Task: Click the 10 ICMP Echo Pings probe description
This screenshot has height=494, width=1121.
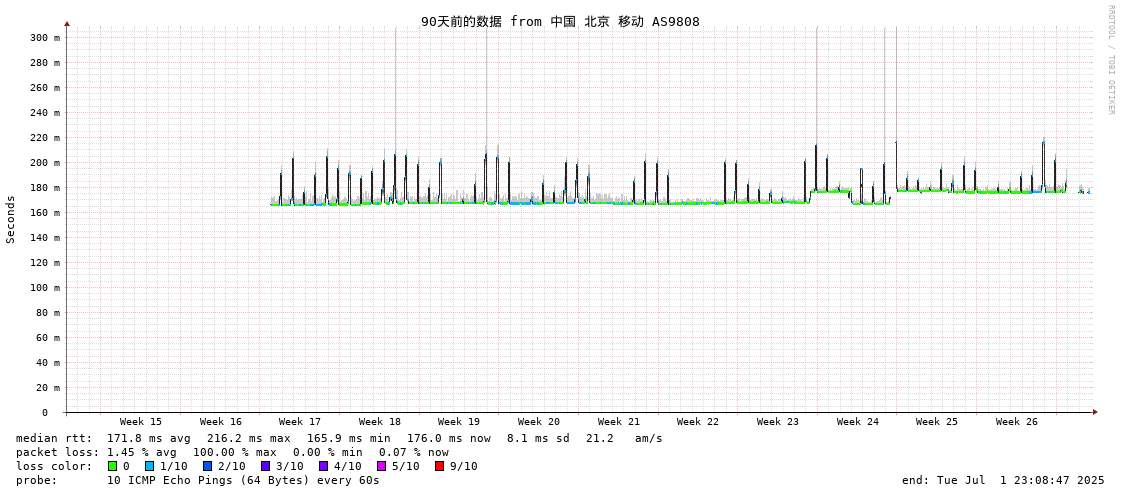Action: pyautogui.click(x=243, y=480)
